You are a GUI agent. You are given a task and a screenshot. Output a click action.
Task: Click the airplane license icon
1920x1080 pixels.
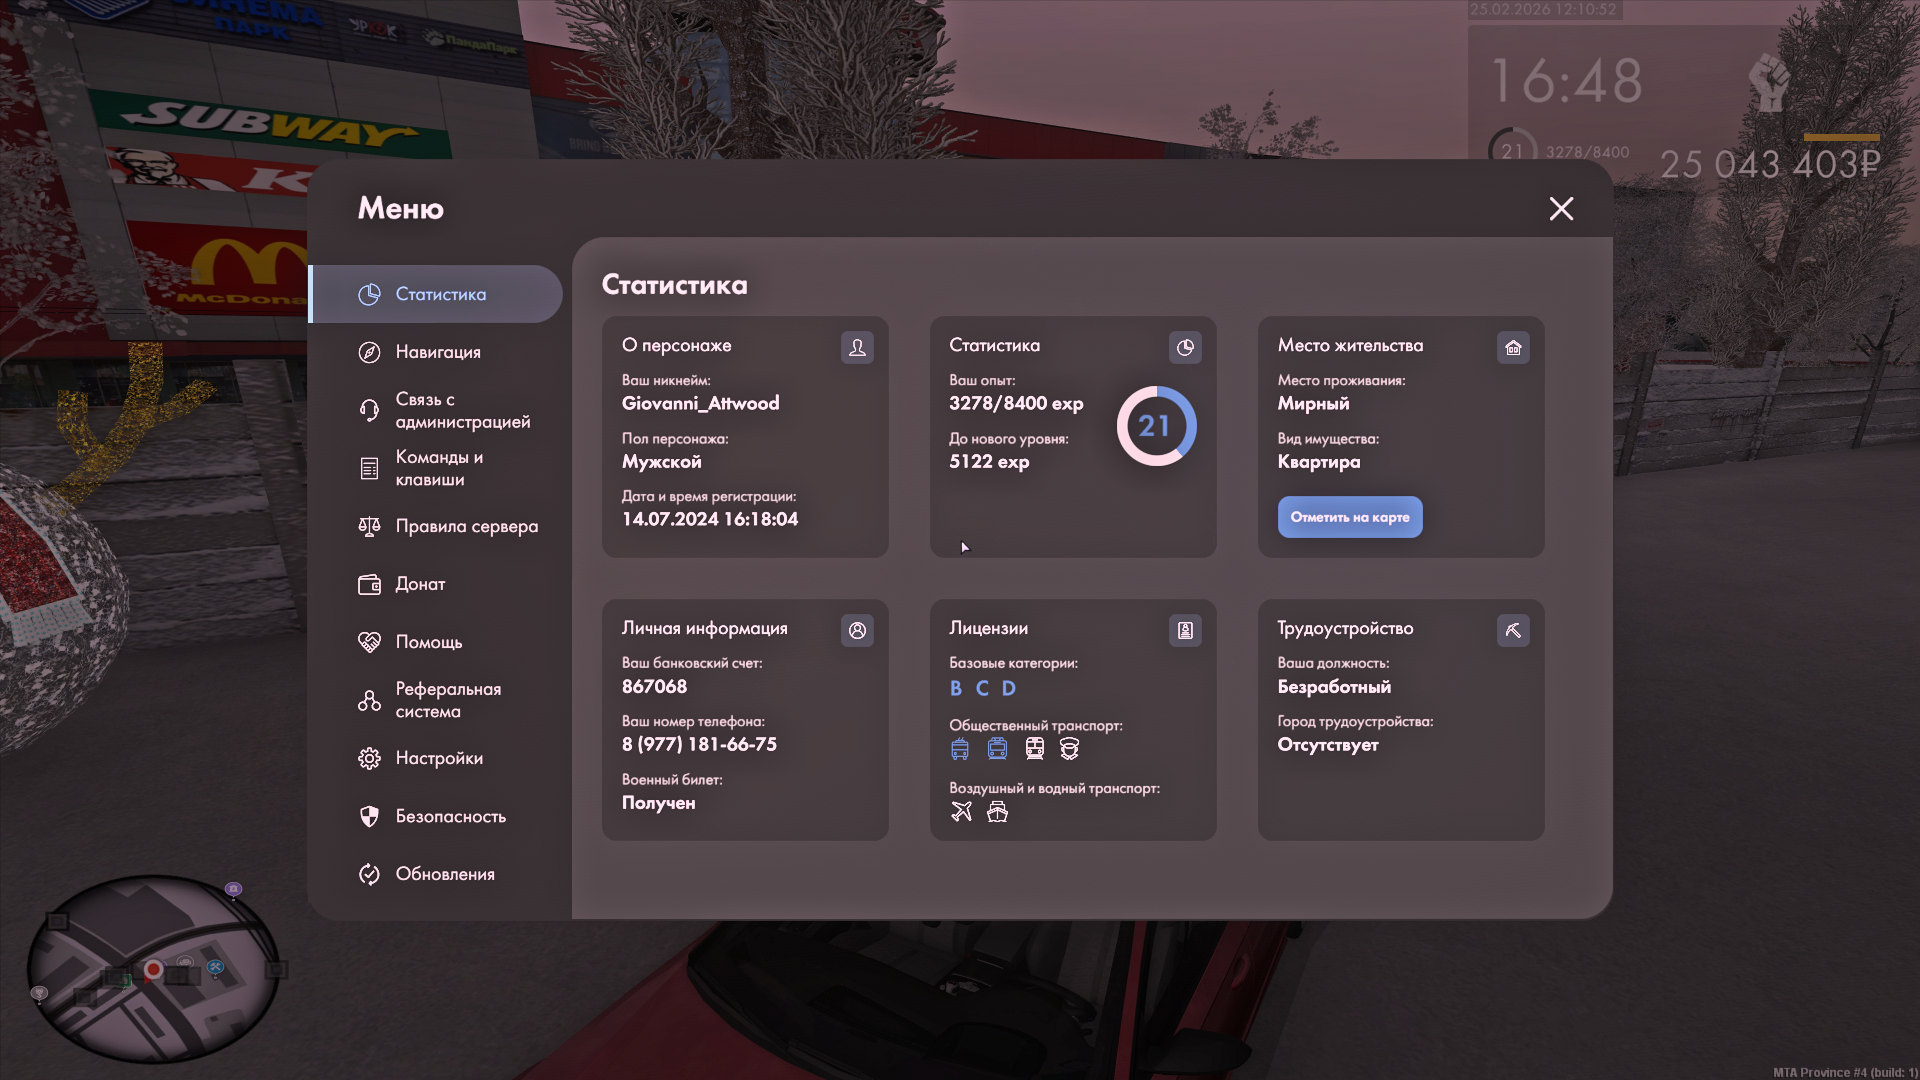click(961, 811)
